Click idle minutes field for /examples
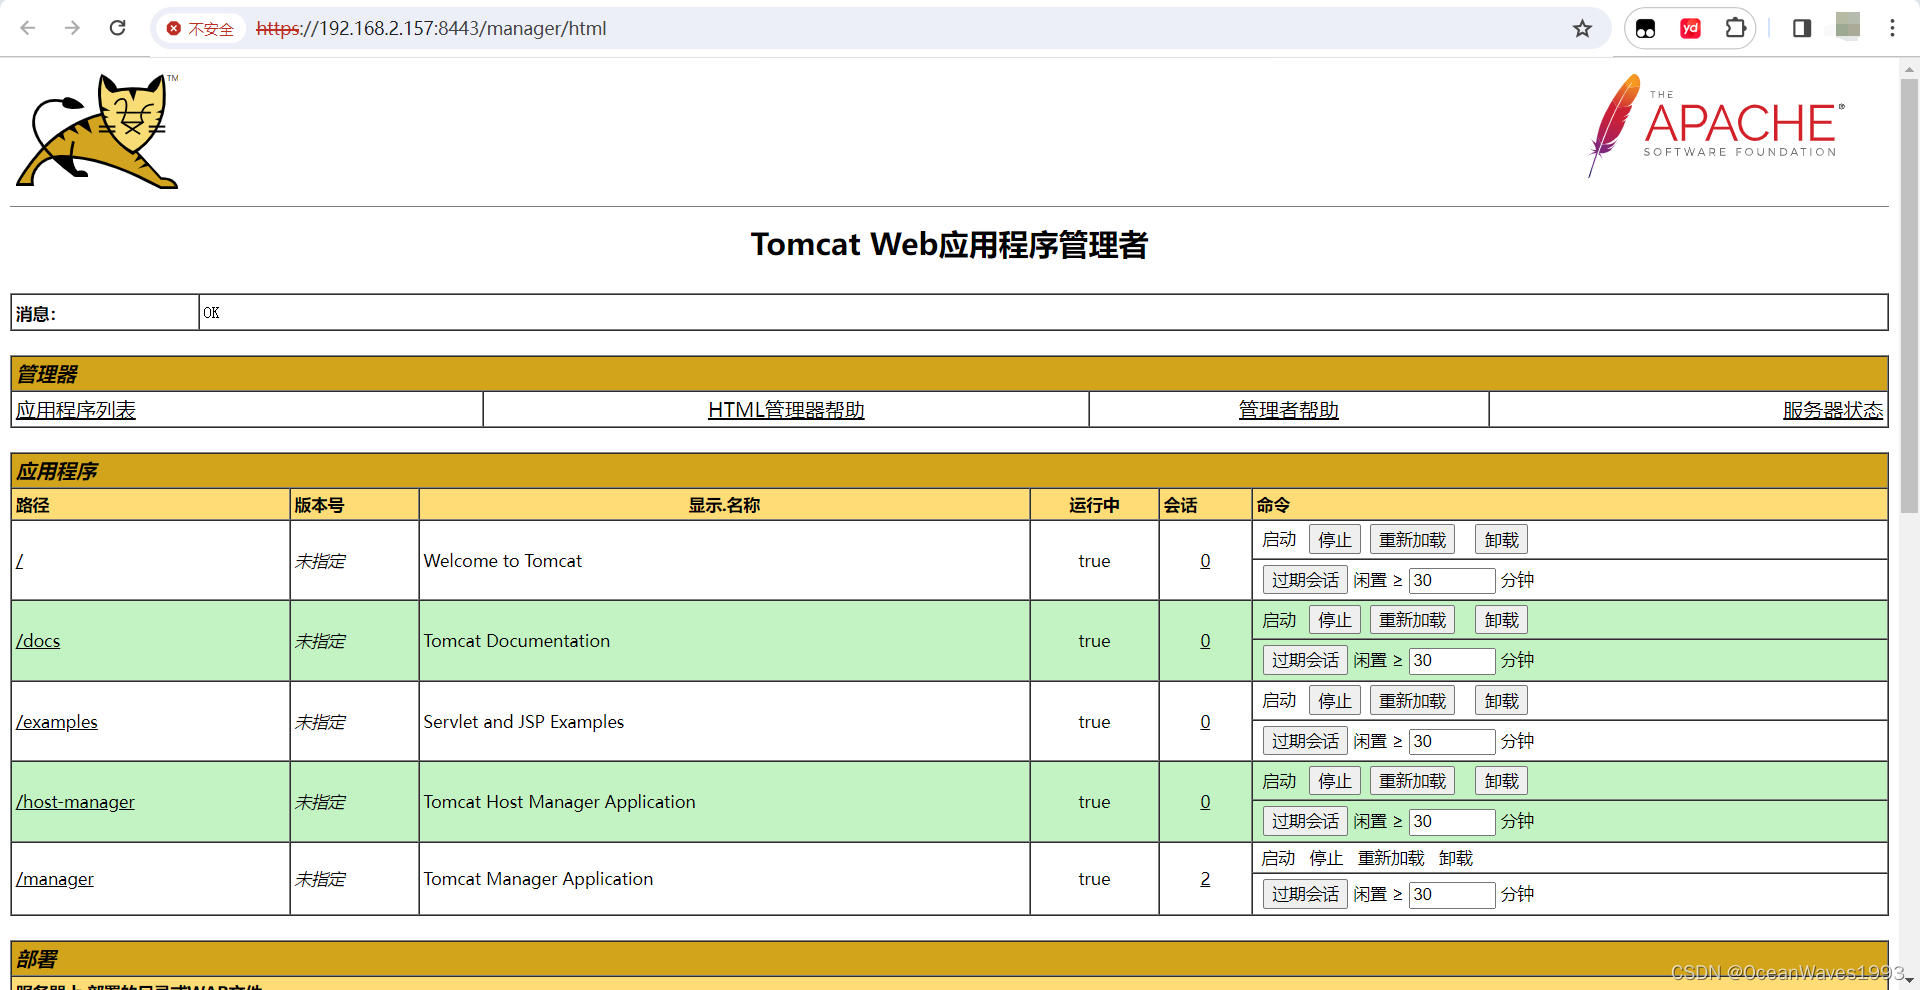1920x990 pixels. click(x=1452, y=741)
